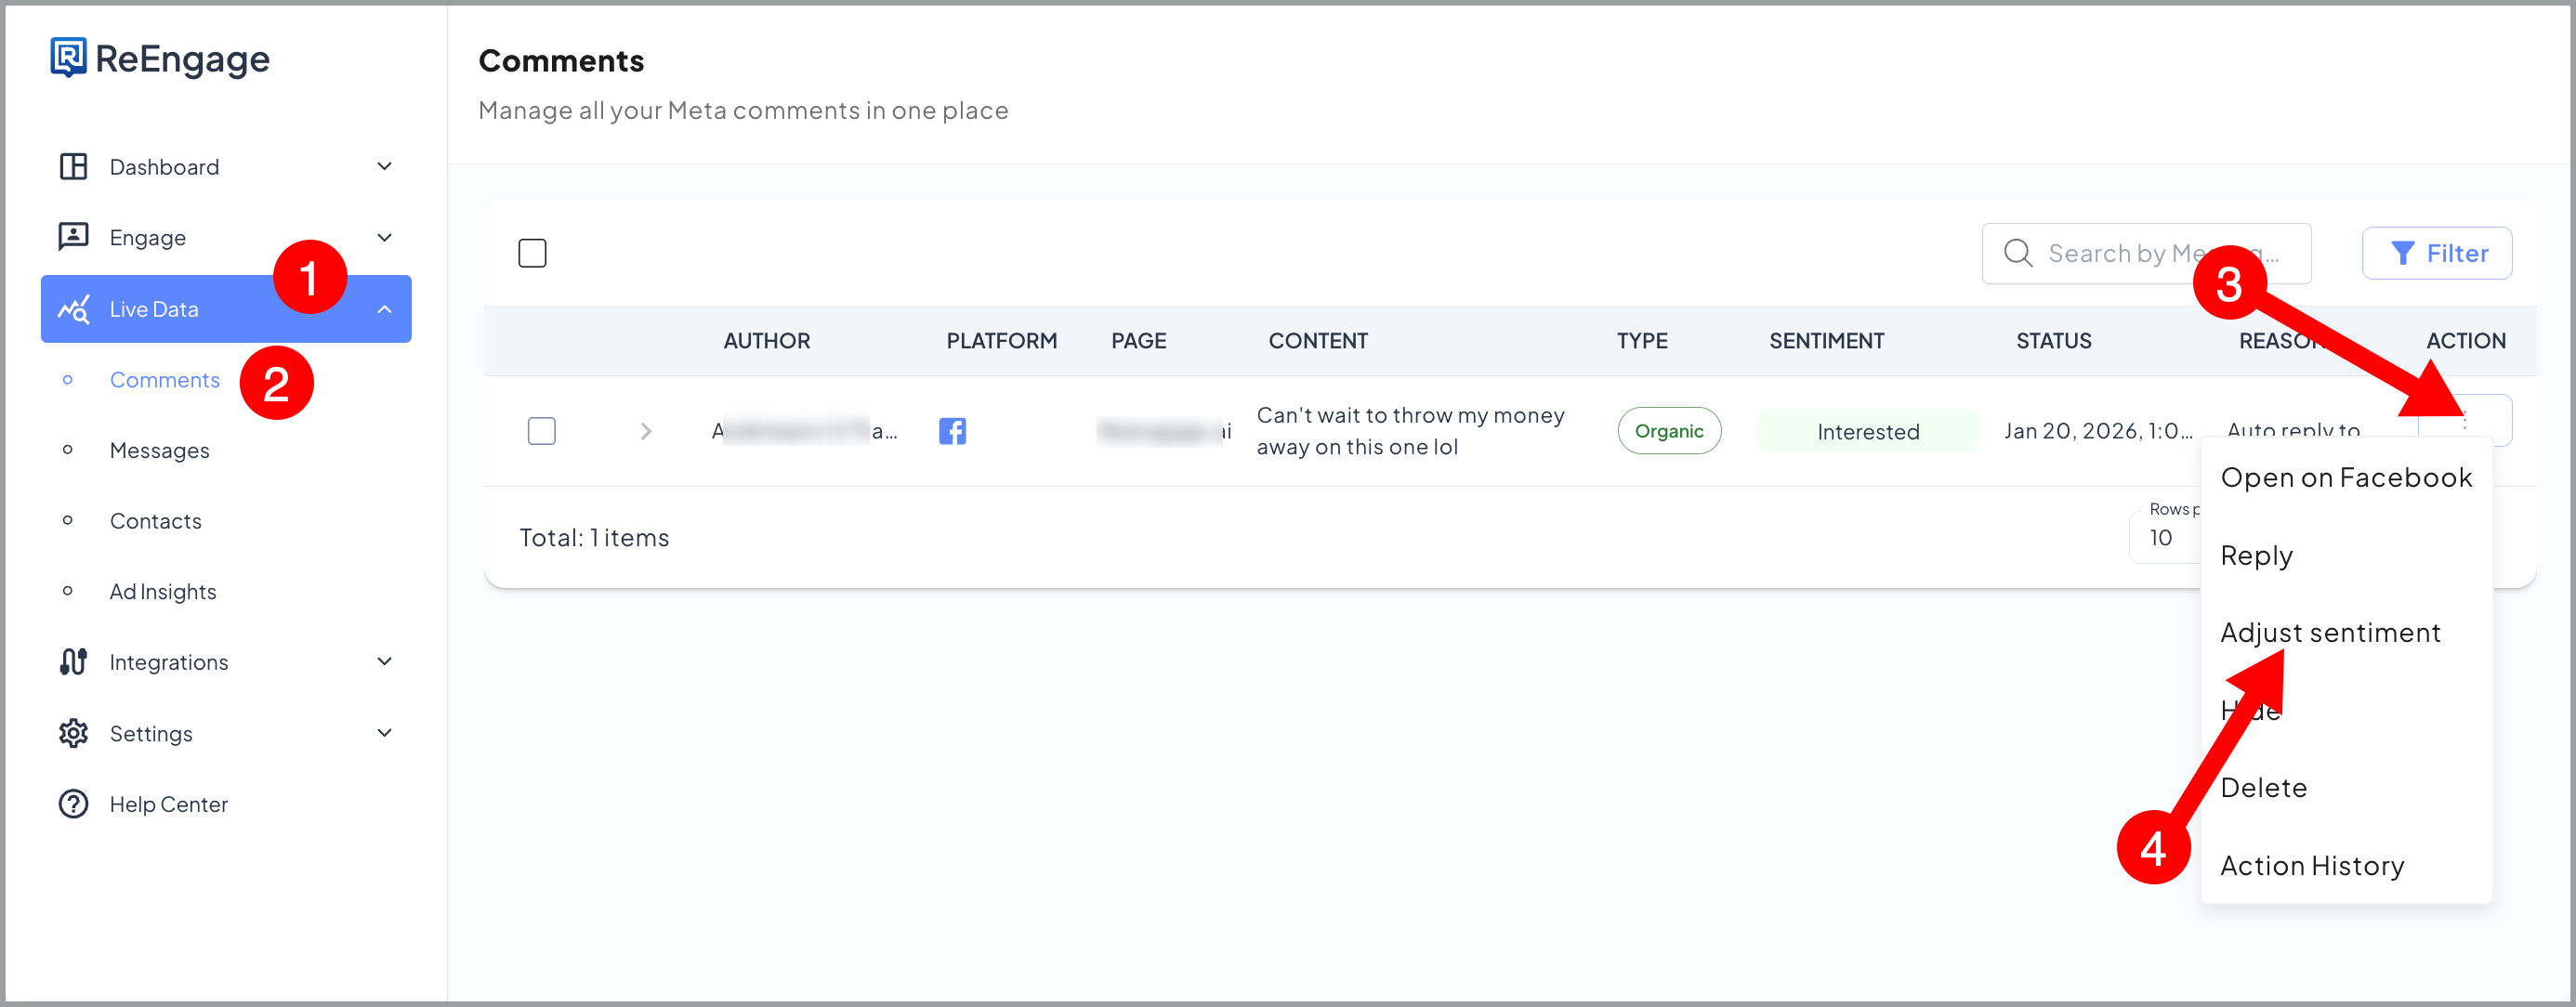Click the Filter funnel icon
The height and width of the screenshot is (1007, 2576).
point(2402,253)
